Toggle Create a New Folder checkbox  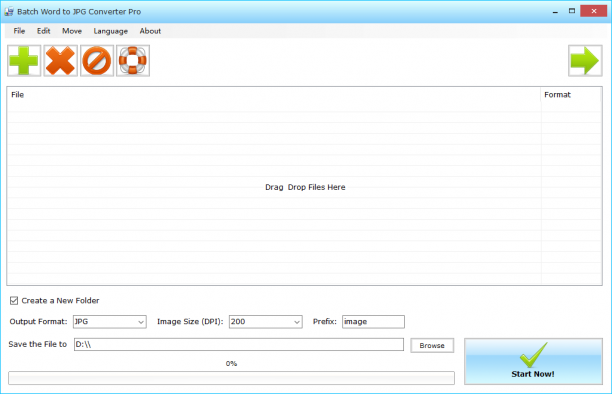[14, 301]
